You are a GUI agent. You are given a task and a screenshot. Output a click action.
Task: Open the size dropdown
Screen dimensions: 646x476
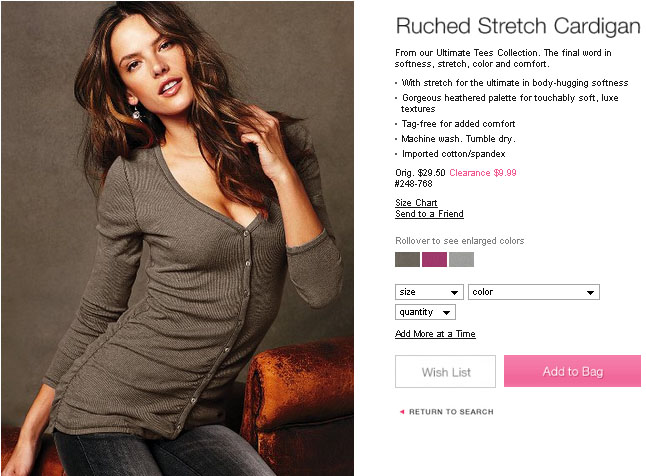pyautogui.click(x=429, y=292)
